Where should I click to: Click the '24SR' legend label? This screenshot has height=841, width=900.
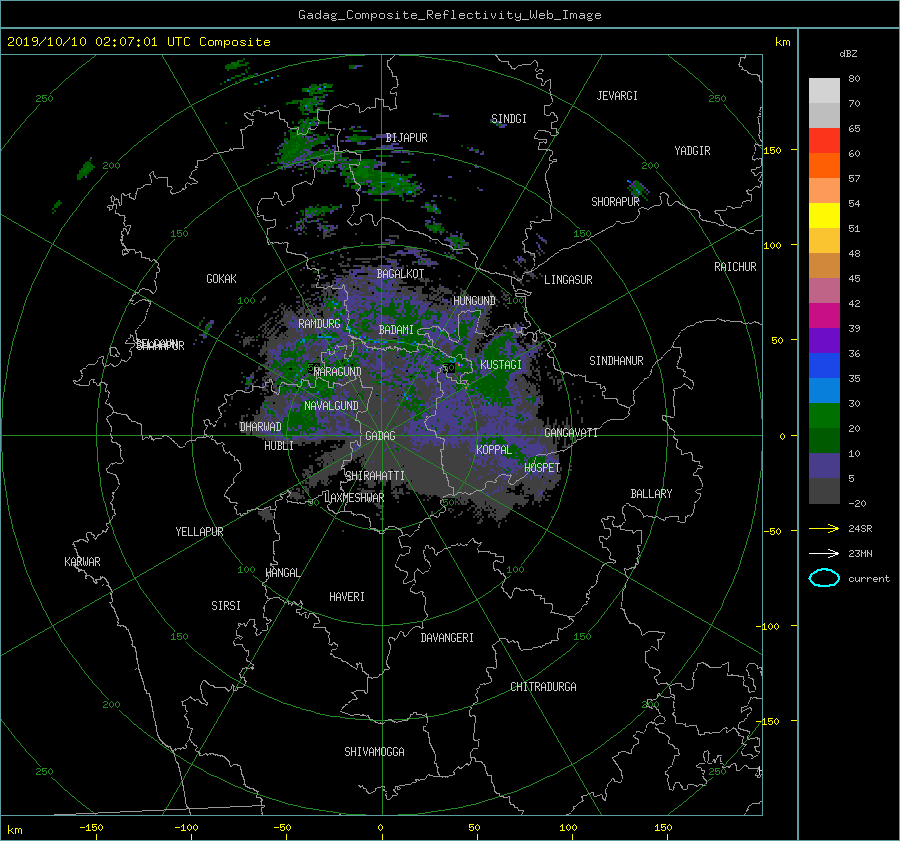tap(860, 528)
